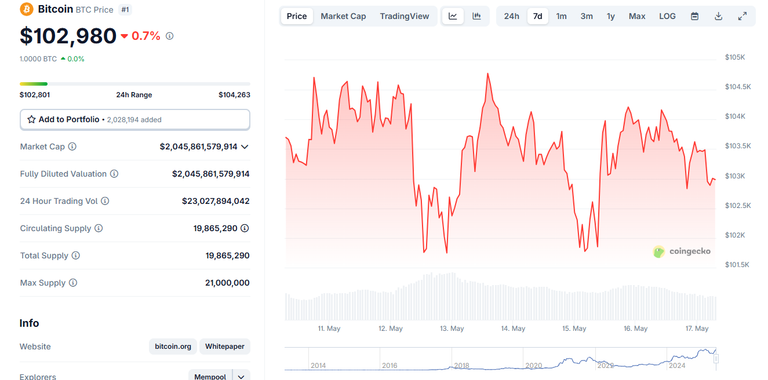Screen dimensions: 768x380
Task: Select the 1y time range
Action: [611, 16]
